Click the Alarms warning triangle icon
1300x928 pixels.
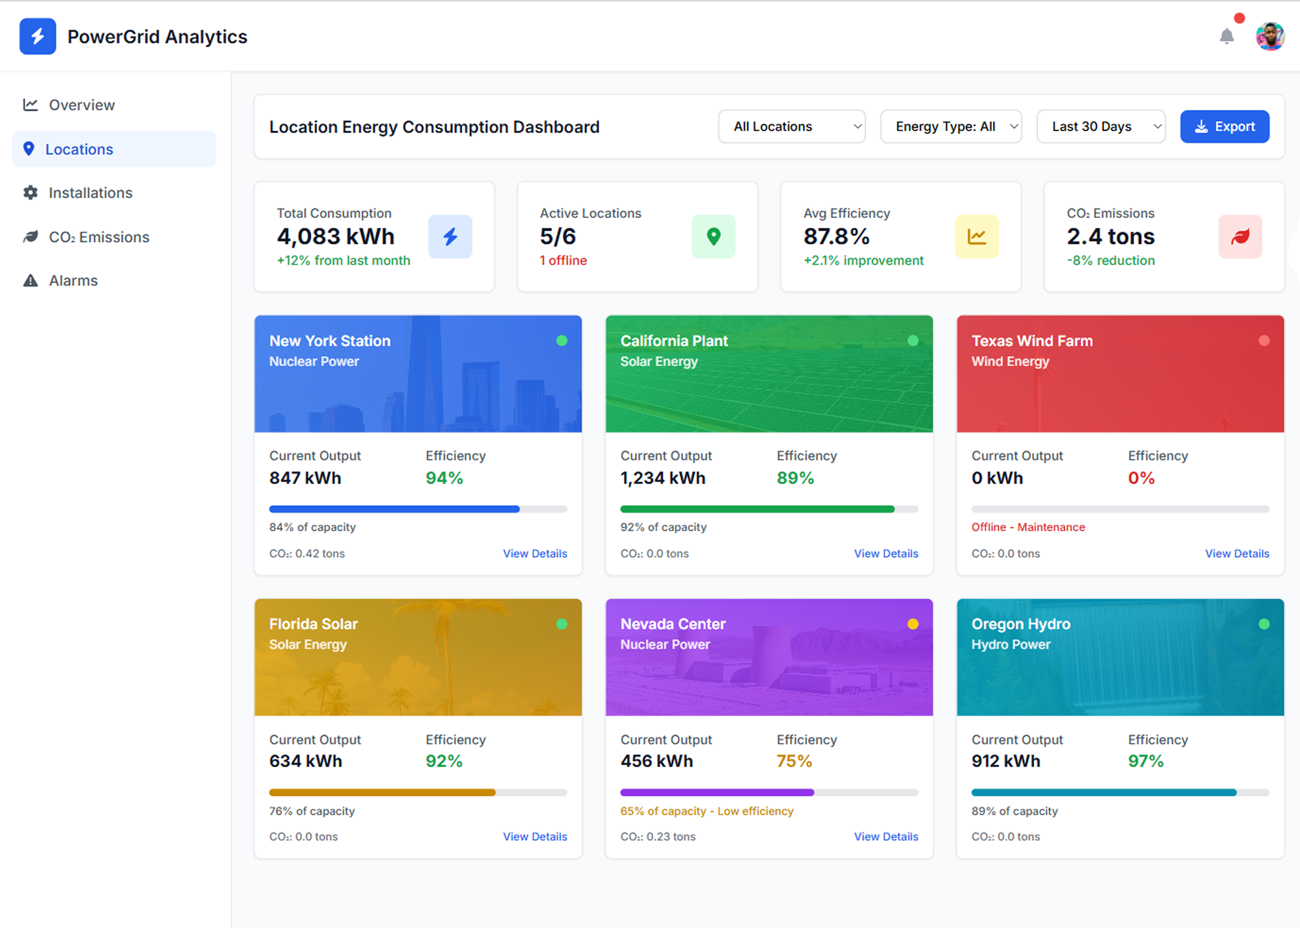(x=31, y=281)
